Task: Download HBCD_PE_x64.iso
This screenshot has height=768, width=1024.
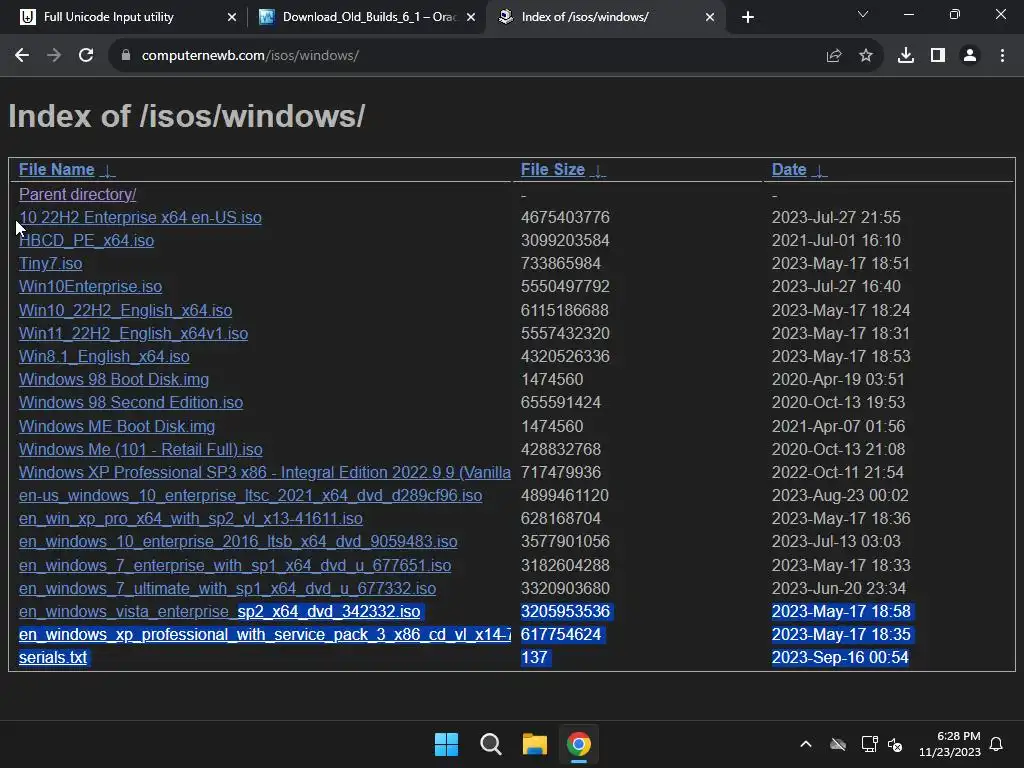Action: (86, 240)
